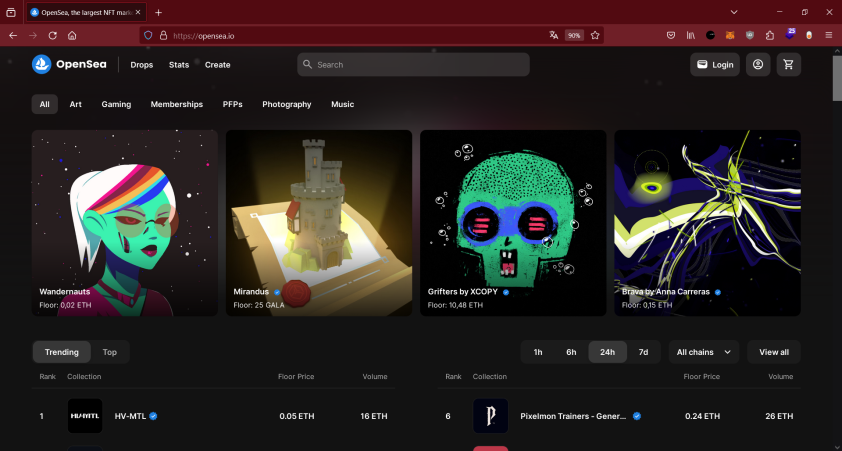Reload the page with the refresh icon
Image resolution: width=842 pixels, height=451 pixels.
click(52, 35)
